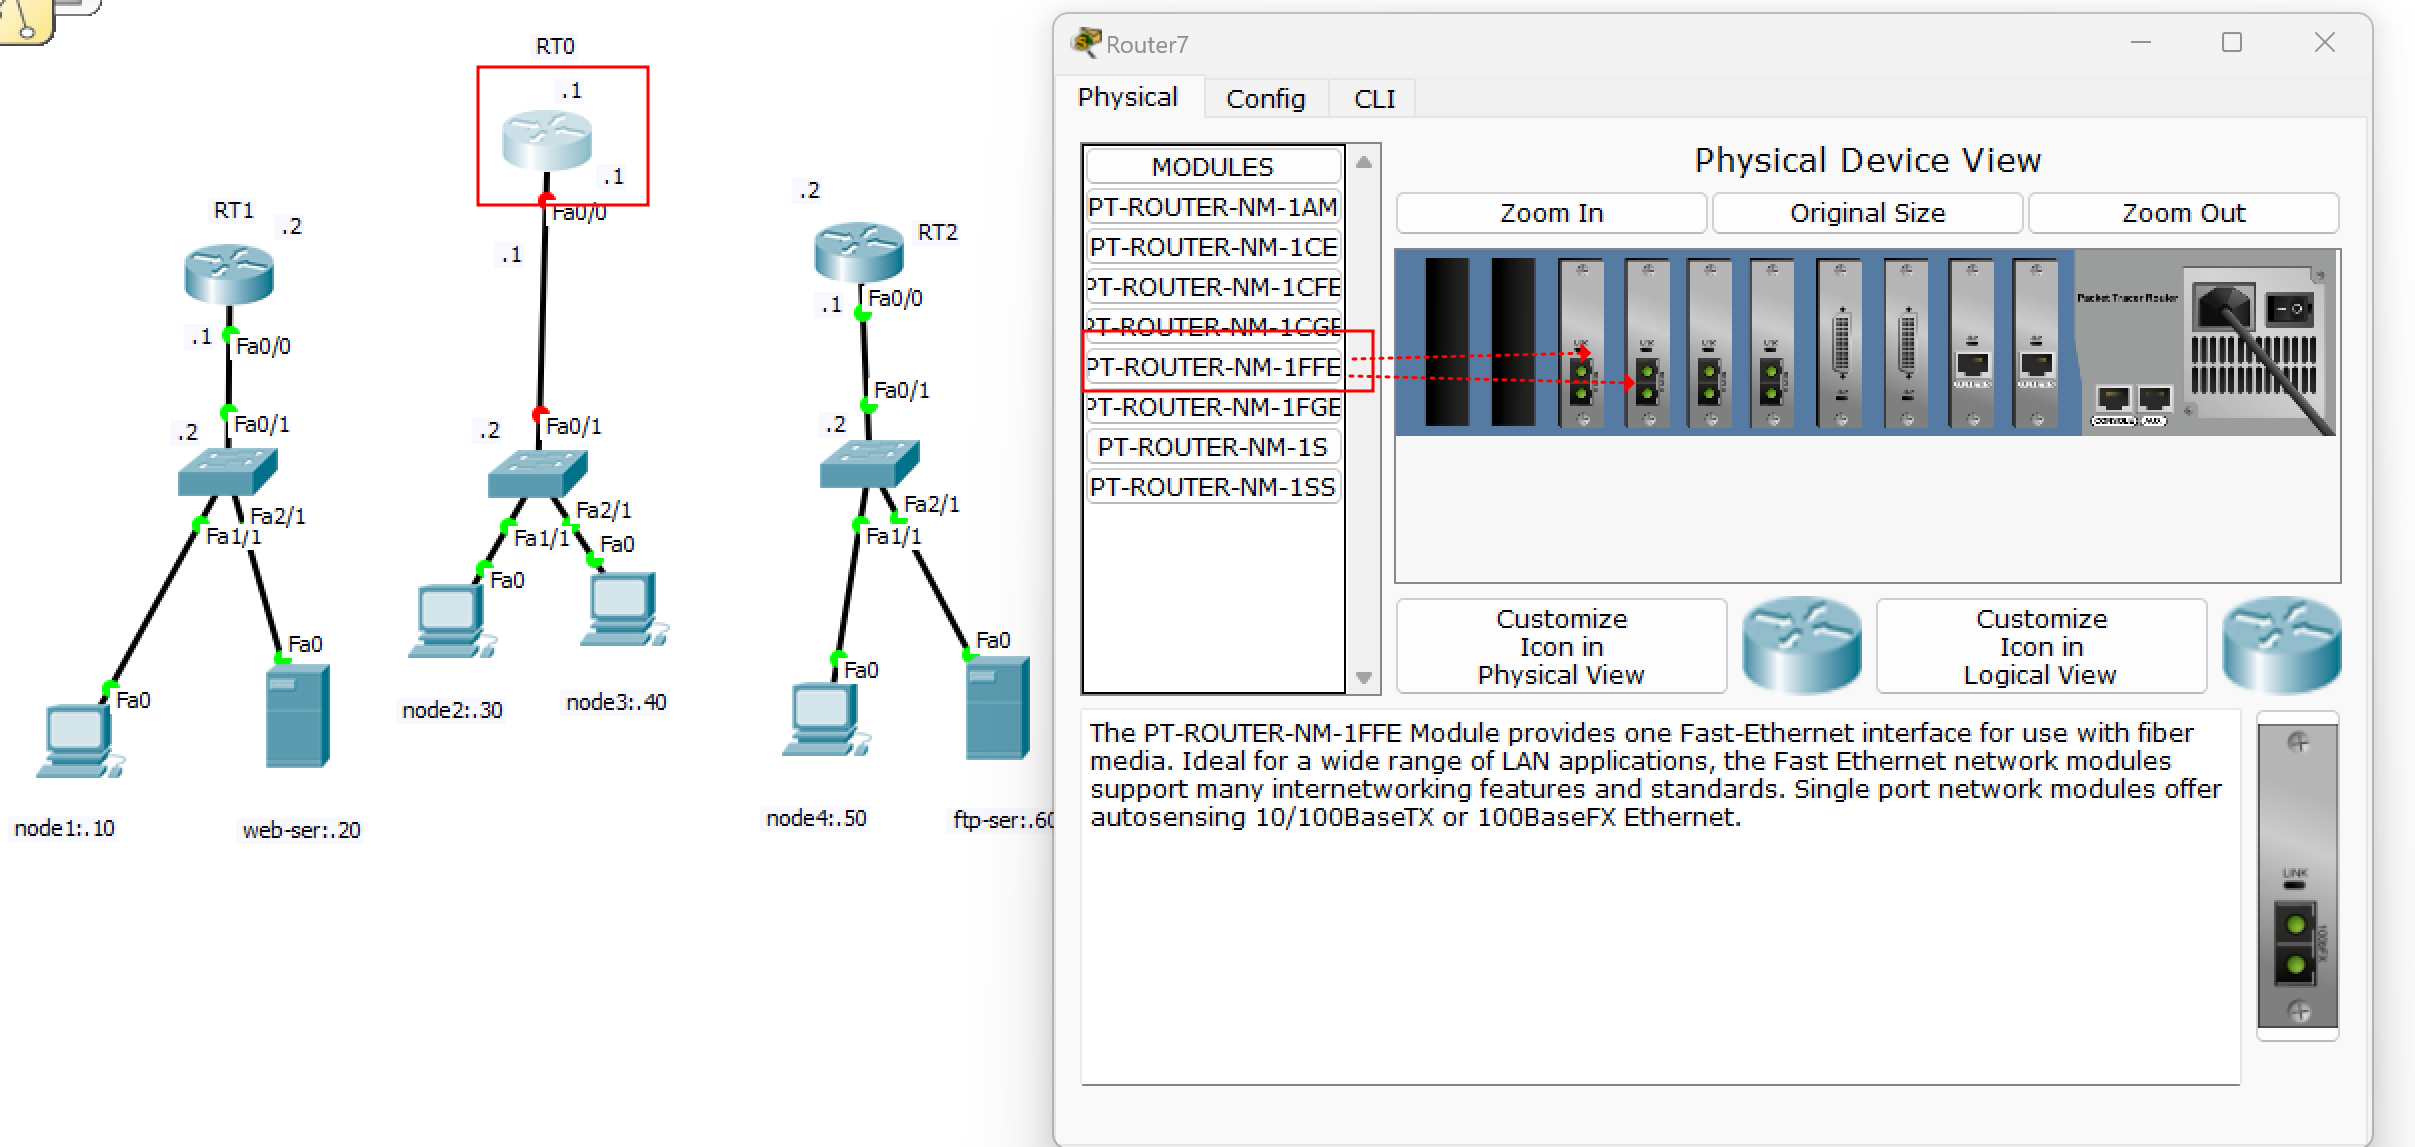This screenshot has height=1147, width=2415.
Task: Click the physical view router icon preview
Action: (1802, 645)
